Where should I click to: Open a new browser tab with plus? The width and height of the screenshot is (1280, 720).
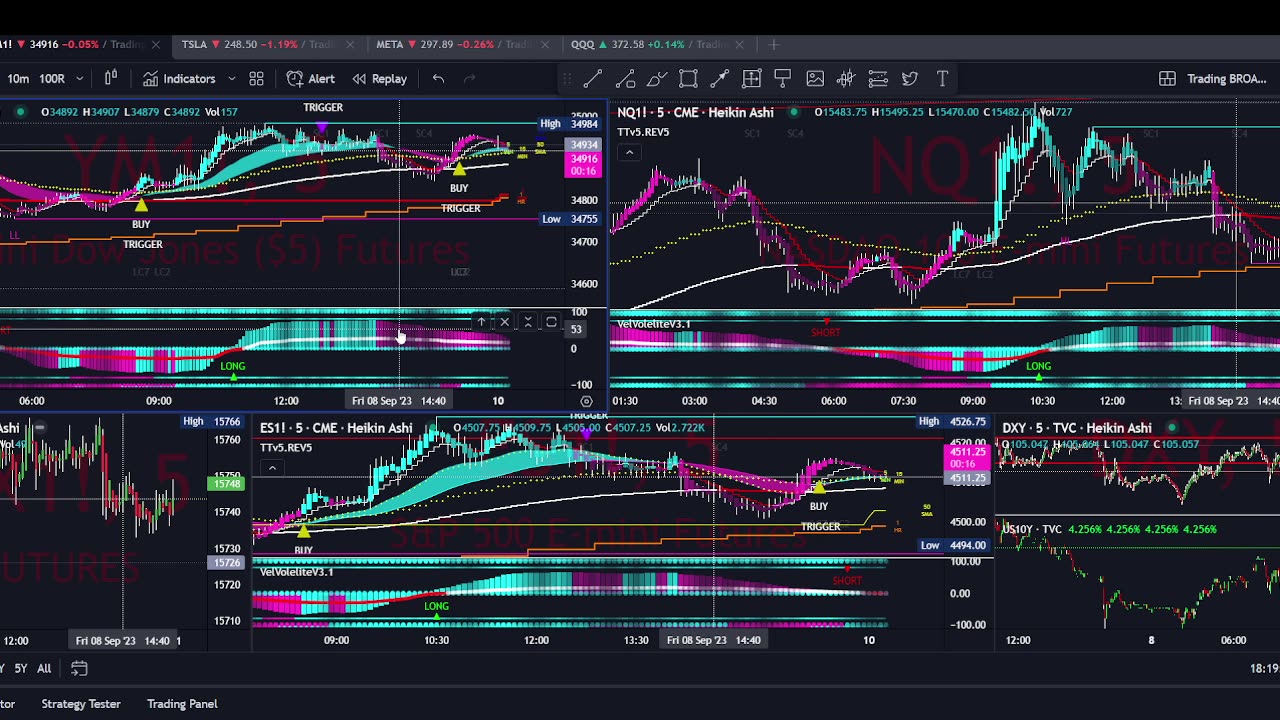(x=774, y=44)
